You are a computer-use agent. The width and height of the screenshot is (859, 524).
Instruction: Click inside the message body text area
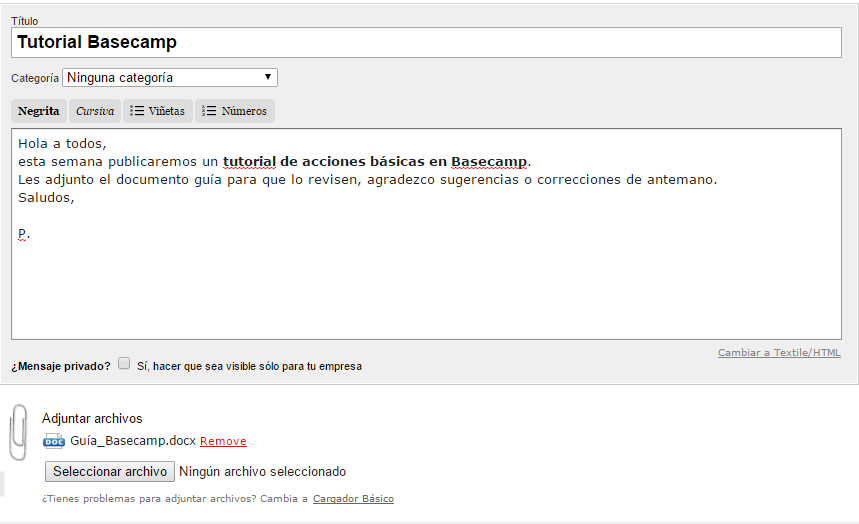click(427, 280)
